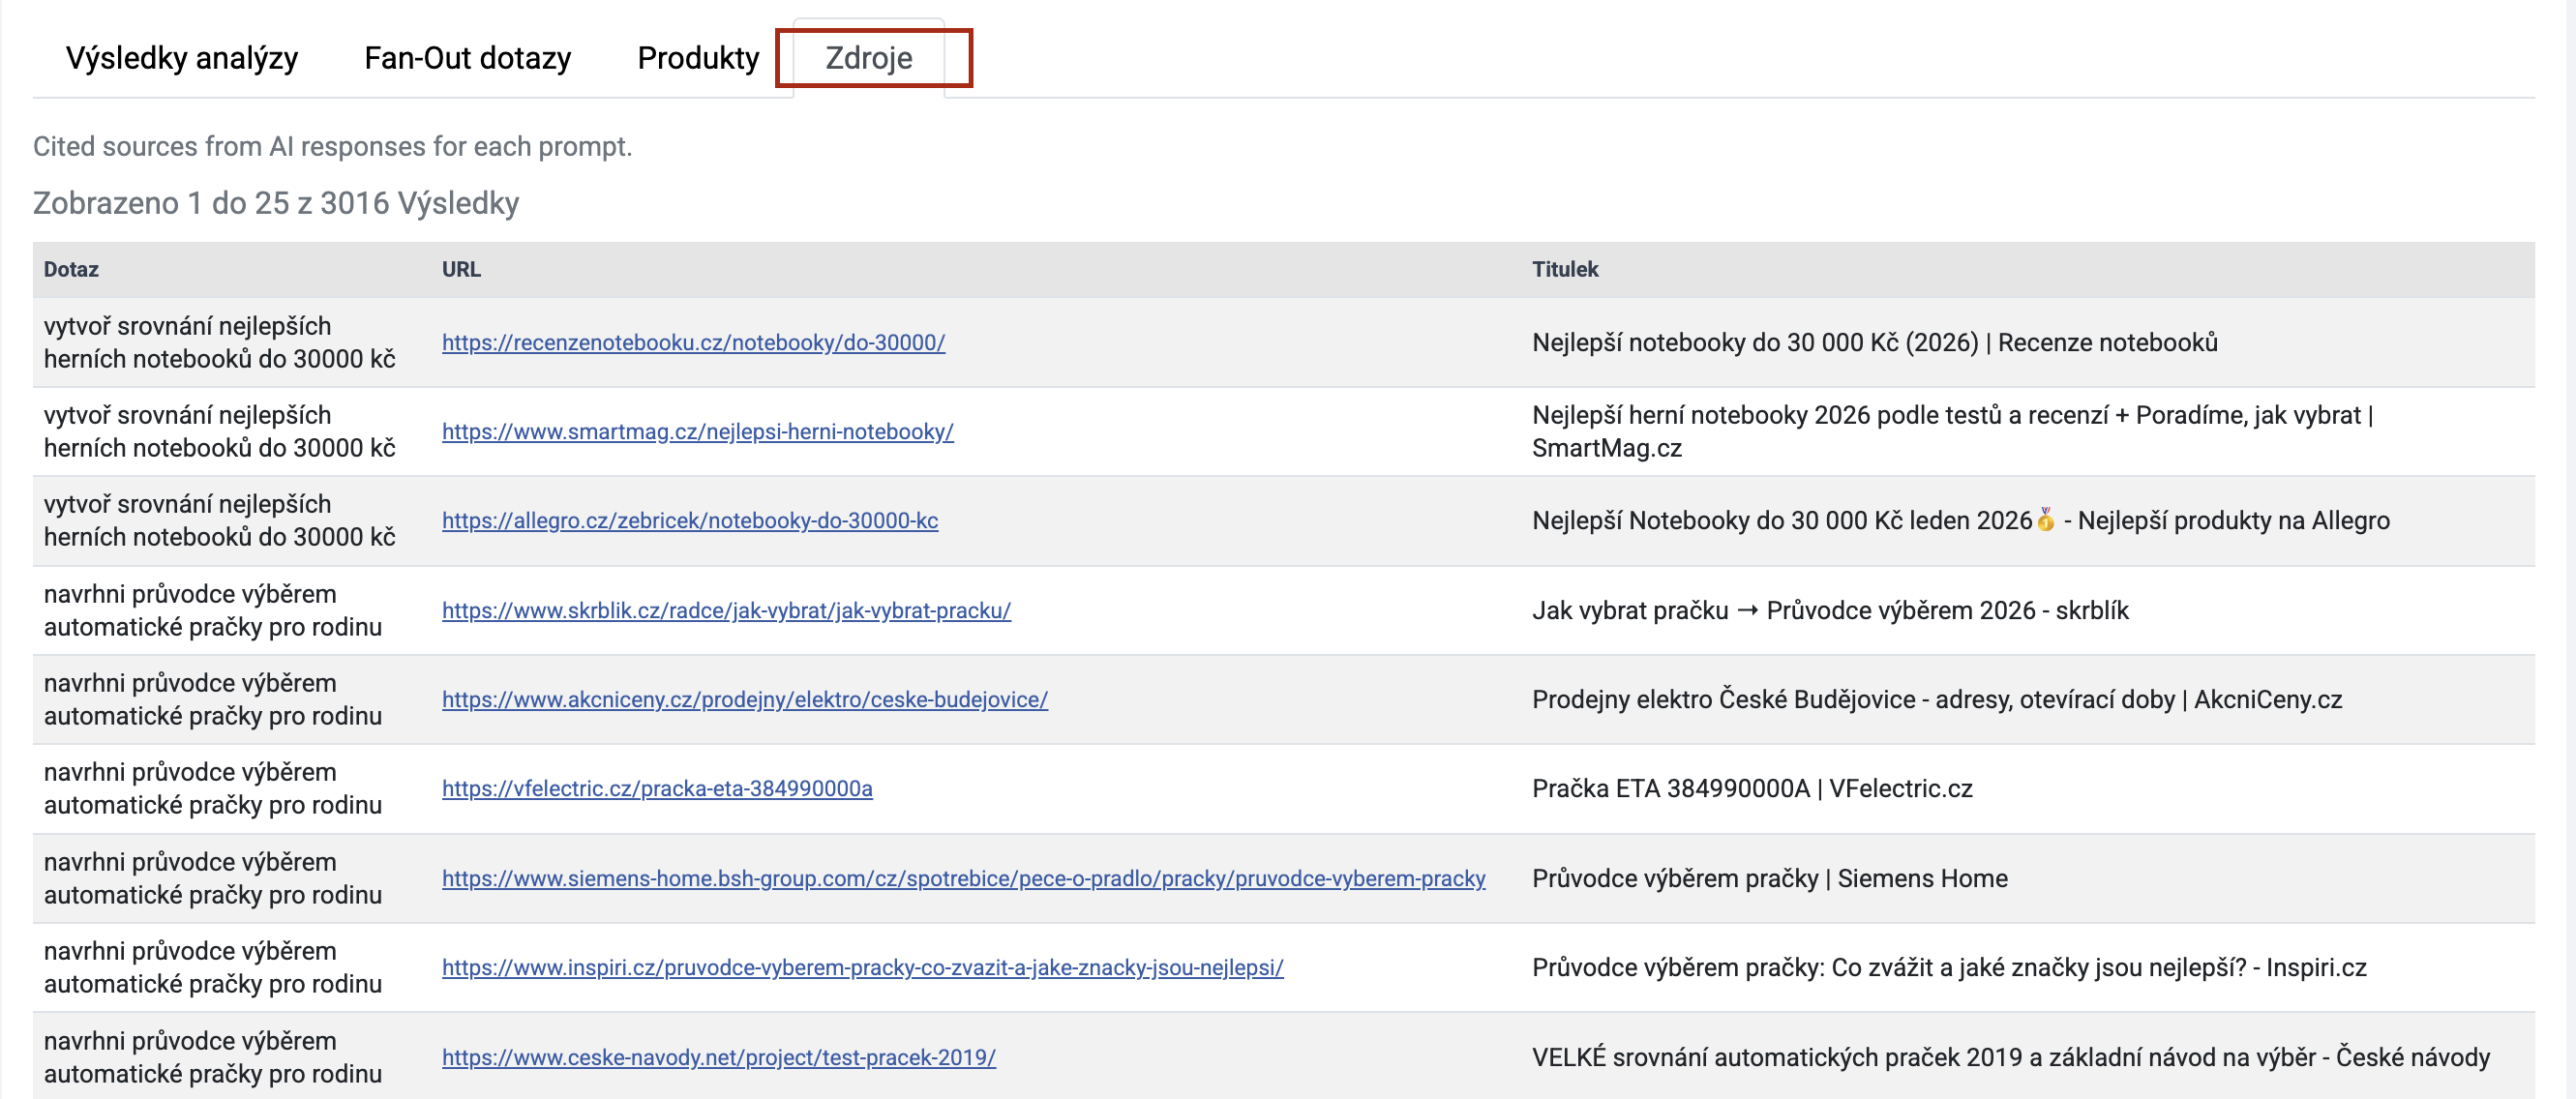The width and height of the screenshot is (2576, 1099).
Task: Click the URL column header
Action: click(461, 270)
